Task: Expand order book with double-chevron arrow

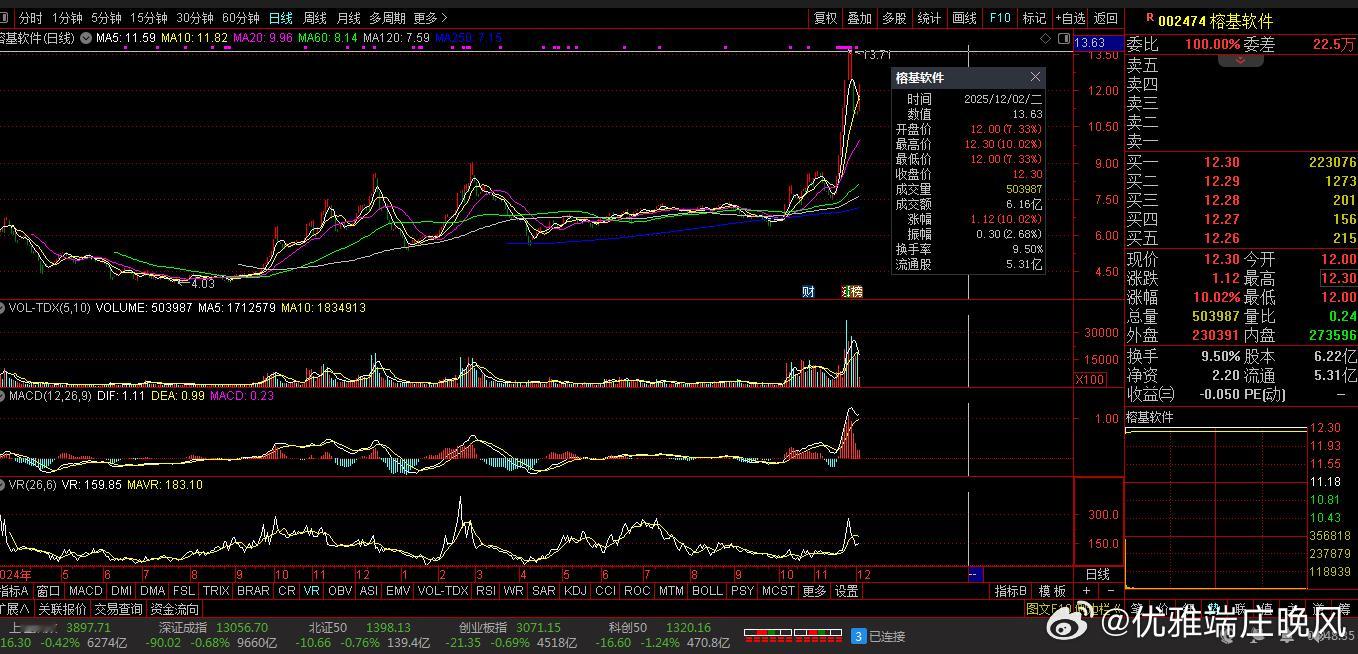Action: pyautogui.click(x=1241, y=60)
